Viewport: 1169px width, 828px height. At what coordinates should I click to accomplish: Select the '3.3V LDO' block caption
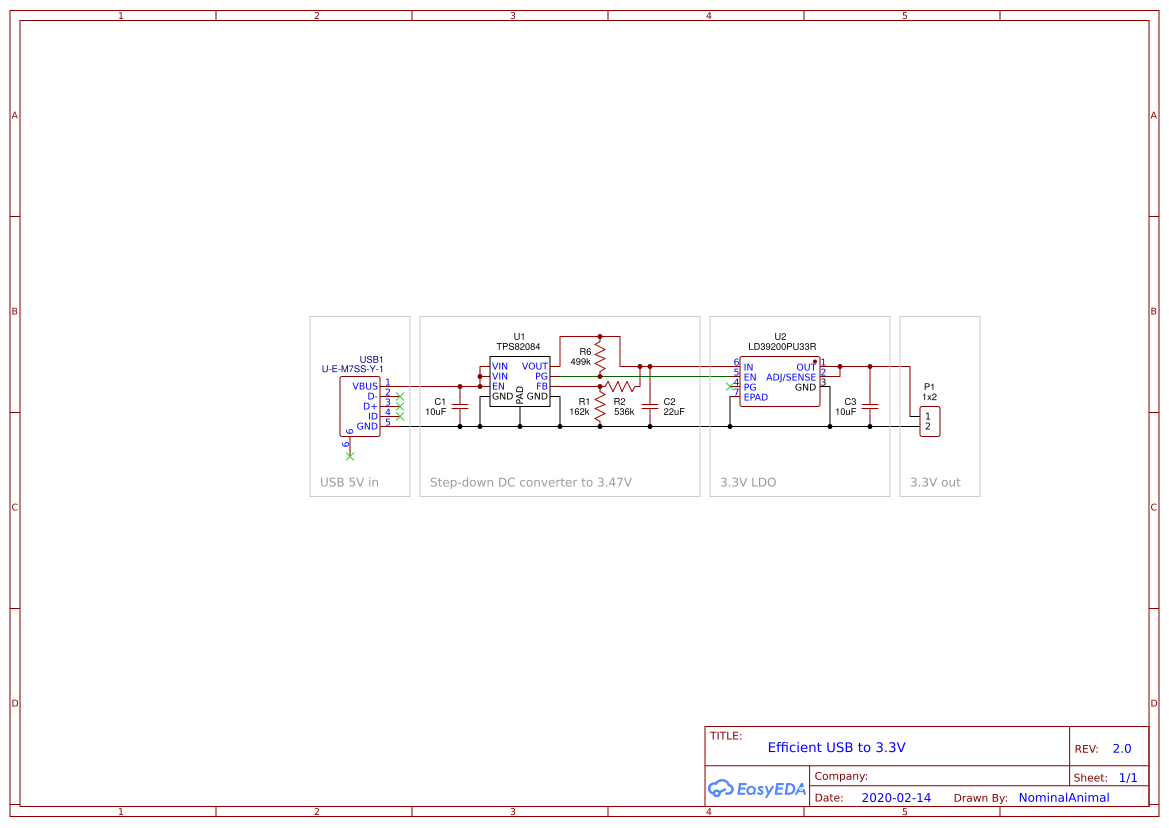[x=748, y=482]
